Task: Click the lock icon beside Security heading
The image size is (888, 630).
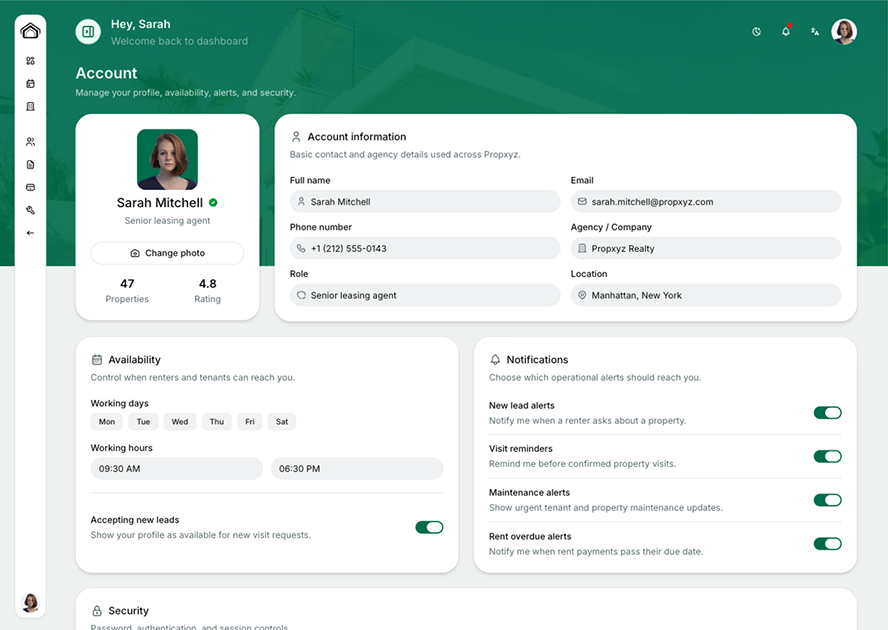Action: [x=97, y=611]
